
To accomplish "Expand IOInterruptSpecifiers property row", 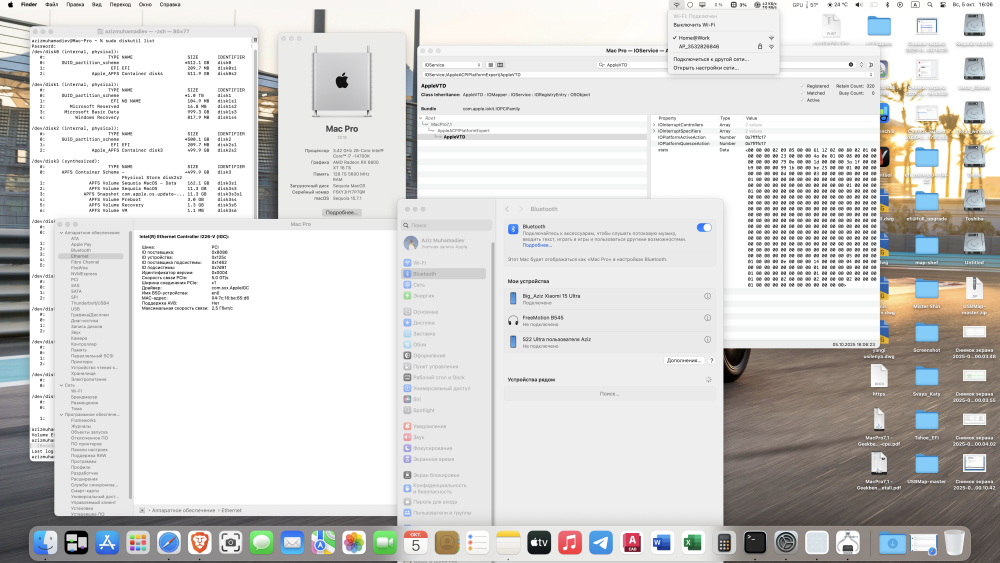I will (x=654, y=131).
